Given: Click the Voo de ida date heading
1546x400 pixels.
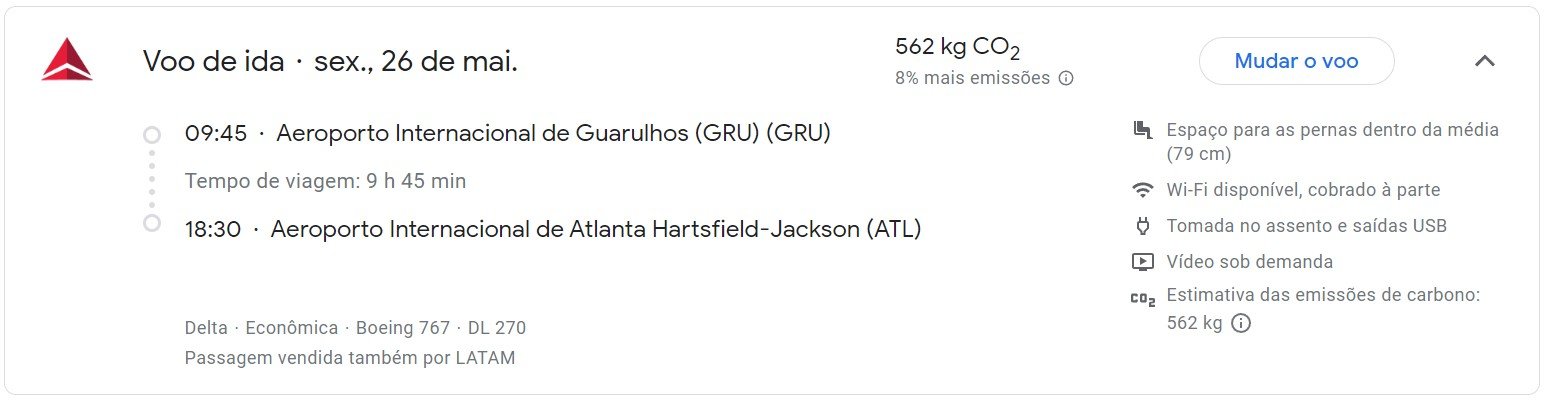Looking at the screenshot, I should (x=330, y=62).
